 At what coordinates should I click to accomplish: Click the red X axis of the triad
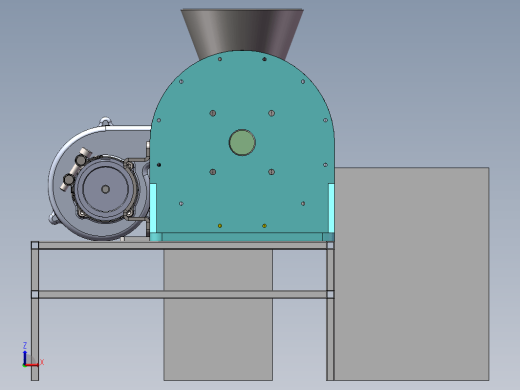(33, 365)
